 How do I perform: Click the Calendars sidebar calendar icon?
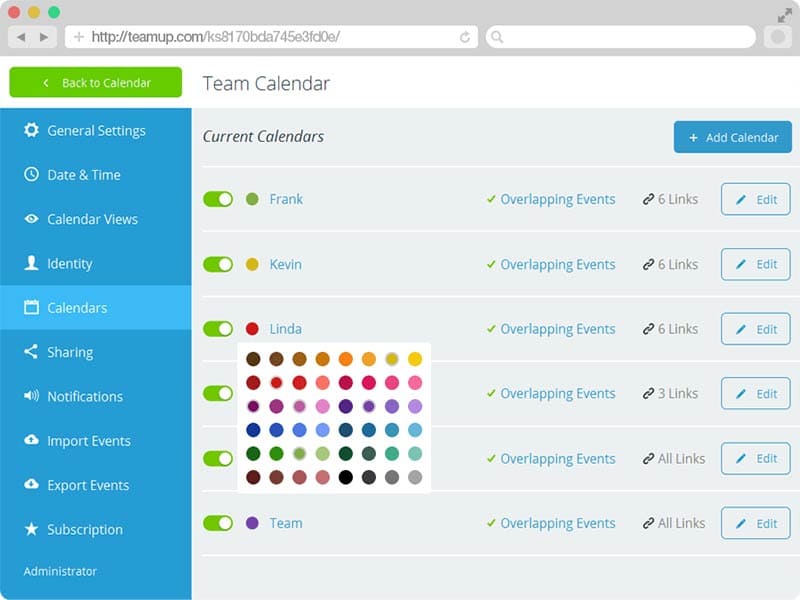tap(31, 307)
